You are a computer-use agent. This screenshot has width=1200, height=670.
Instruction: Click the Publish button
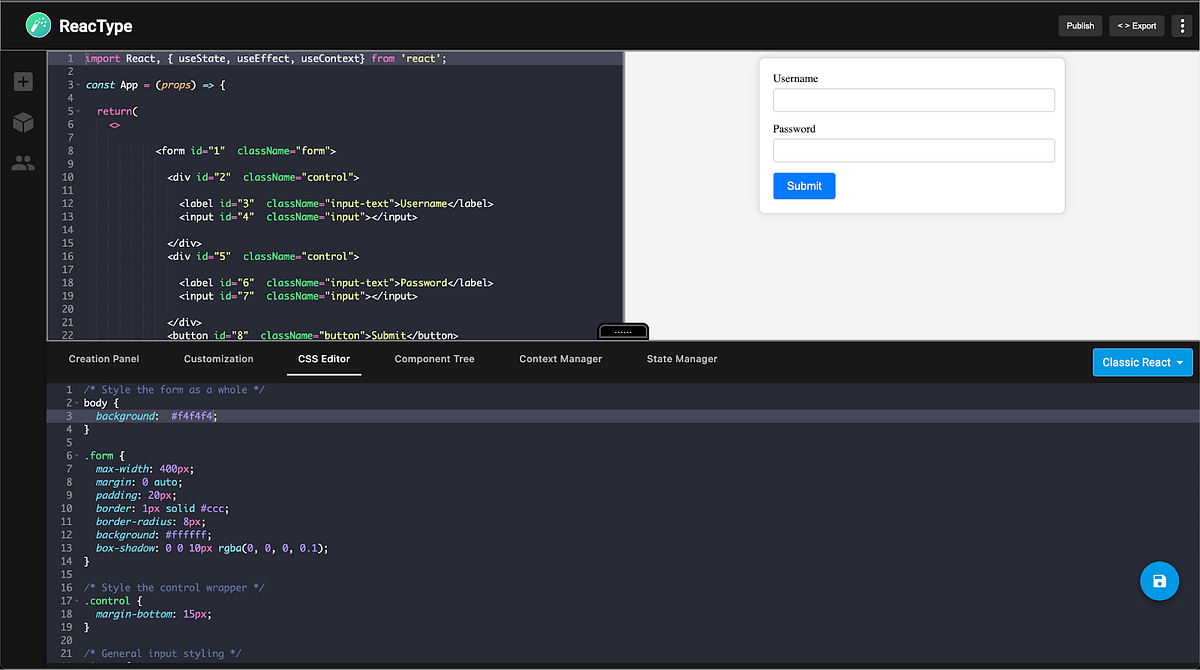(1080, 25)
